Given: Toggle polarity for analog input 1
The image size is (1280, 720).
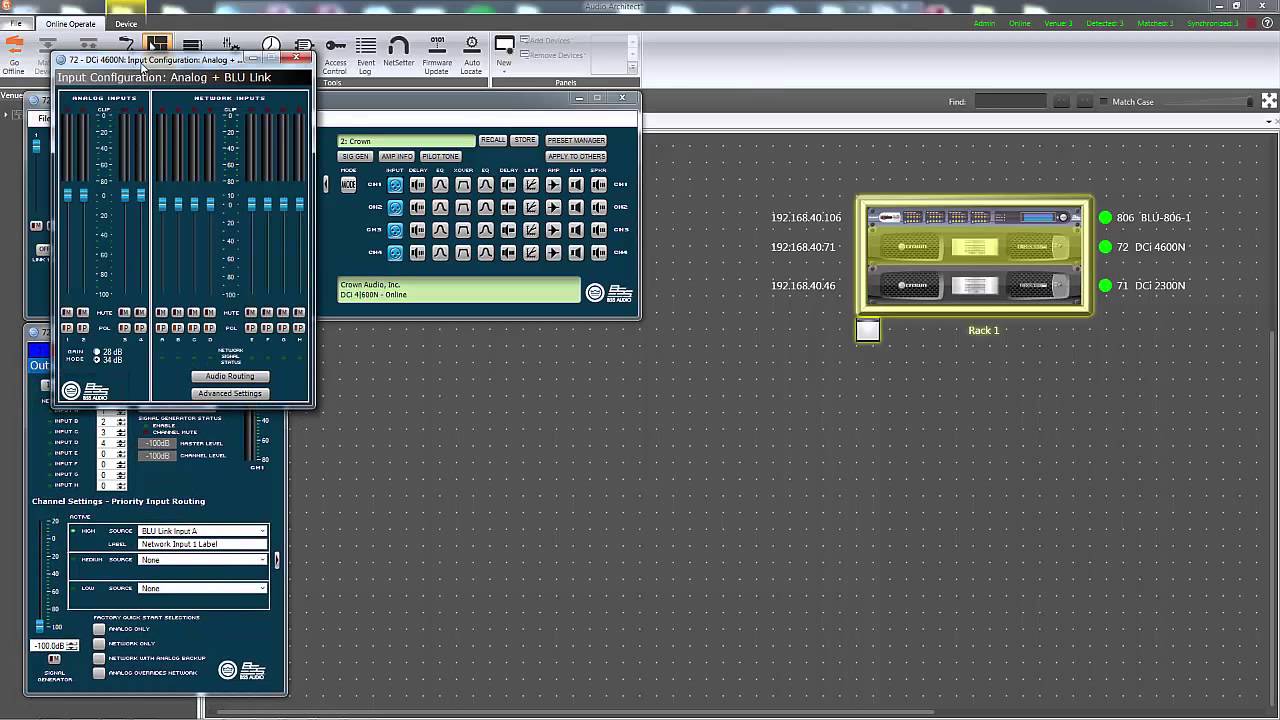Looking at the screenshot, I should click(67, 328).
